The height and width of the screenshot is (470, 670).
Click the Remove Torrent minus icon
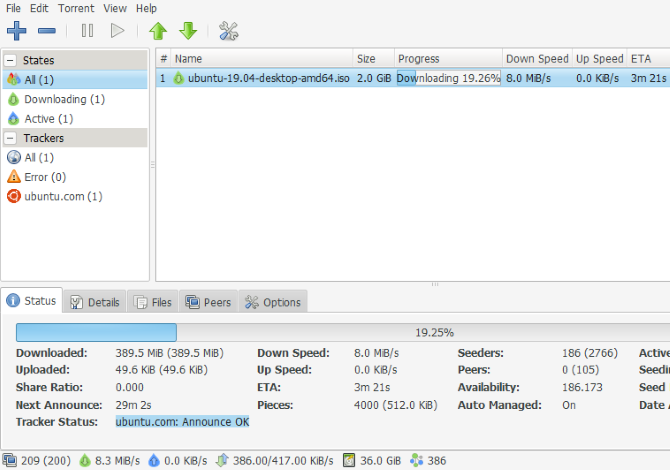pyautogui.click(x=47, y=31)
